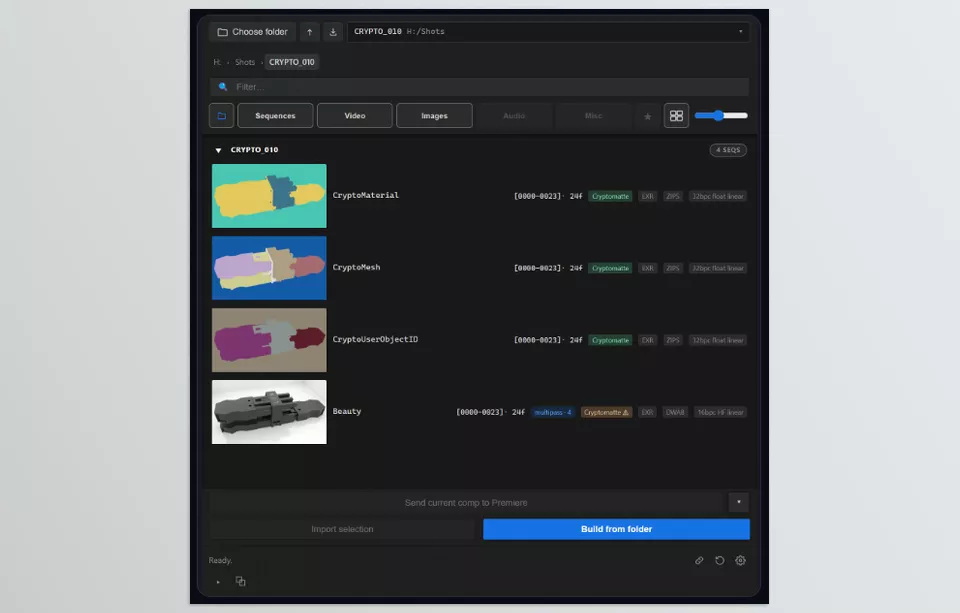The width and height of the screenshot is (960, 613).
Task: Toggle the Sequences filter
Action: pos(276,116)
